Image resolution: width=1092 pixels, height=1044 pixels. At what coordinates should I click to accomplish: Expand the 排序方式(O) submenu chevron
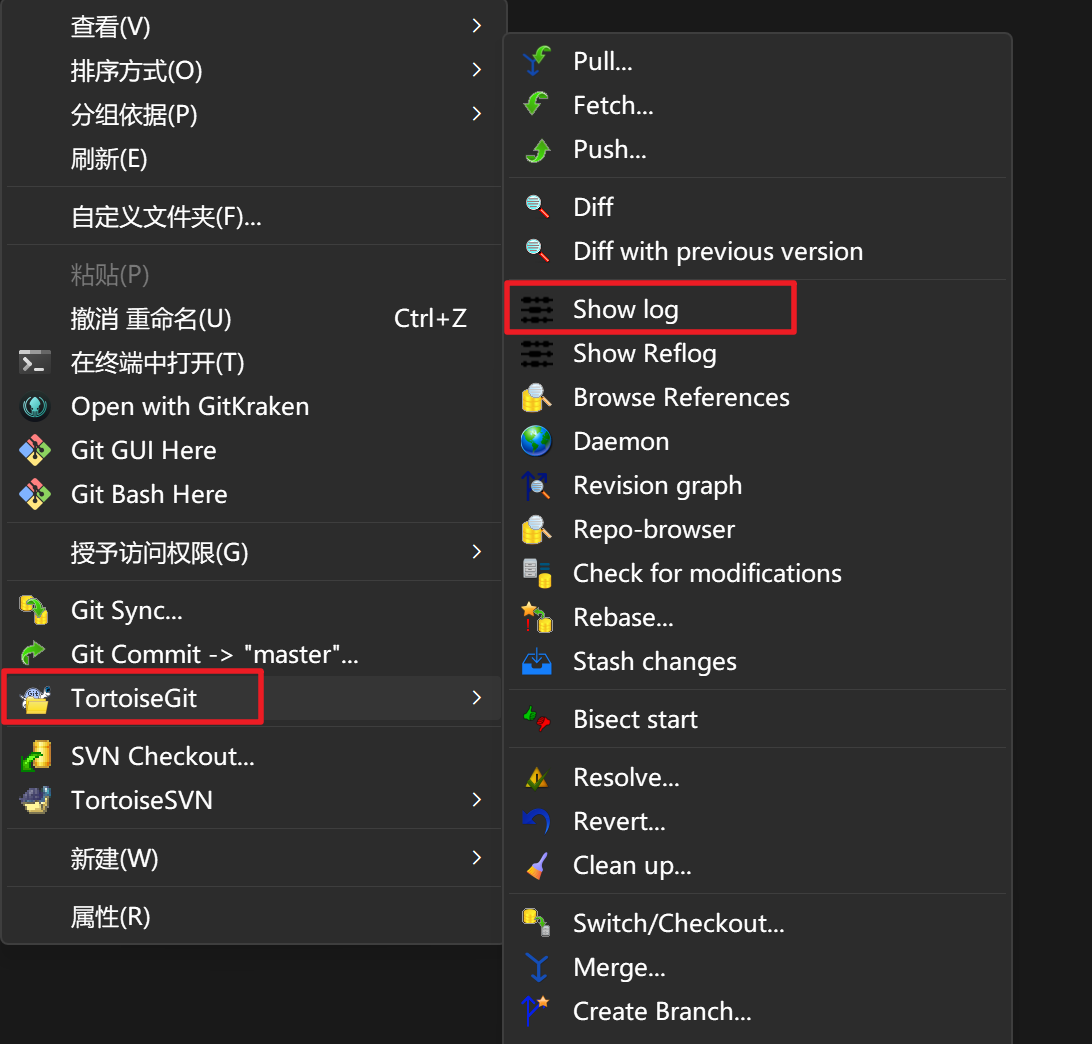477,71
